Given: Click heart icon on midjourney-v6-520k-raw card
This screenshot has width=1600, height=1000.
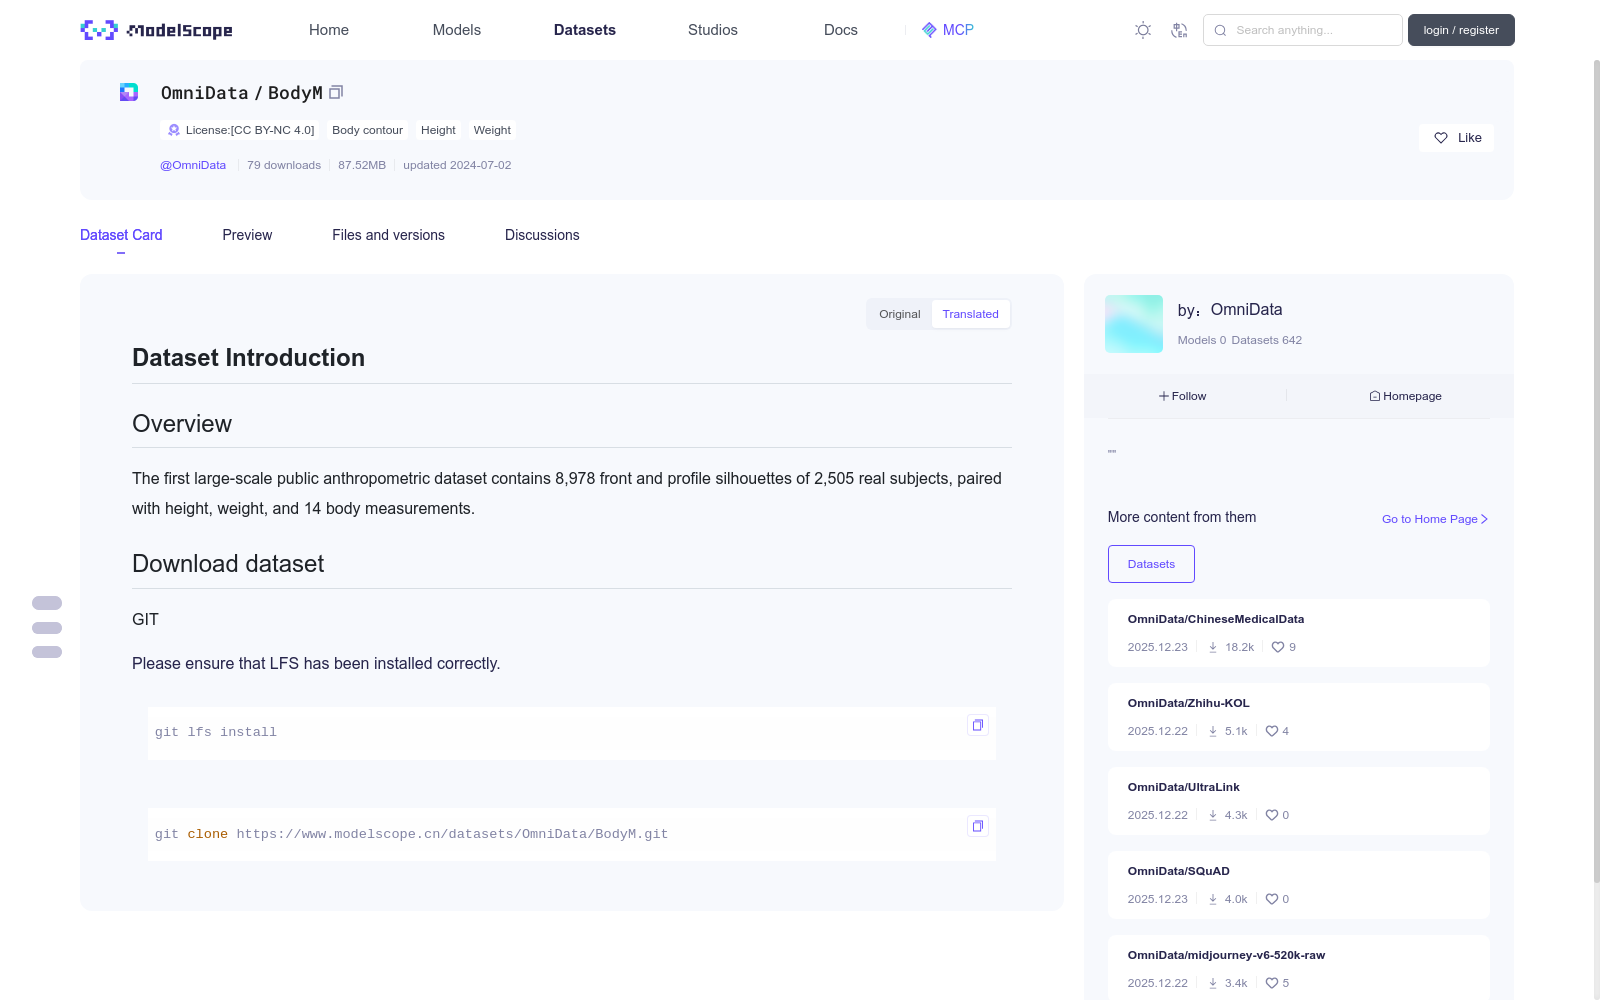Looking at the screenshot, I should 1272,983.
